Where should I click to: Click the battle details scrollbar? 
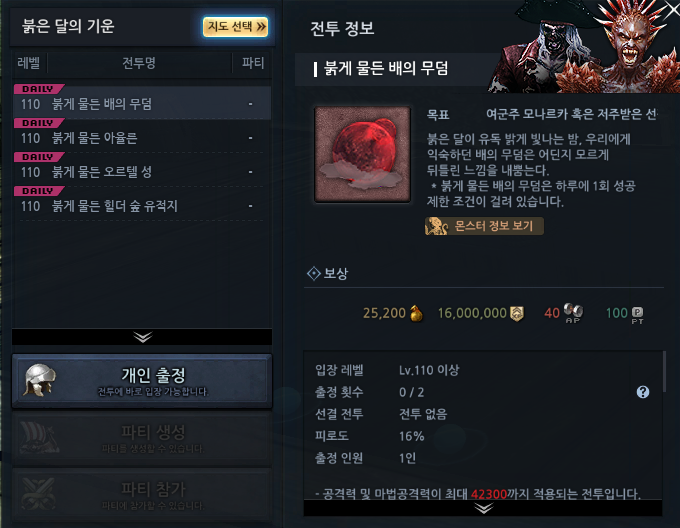click(663, 373)
